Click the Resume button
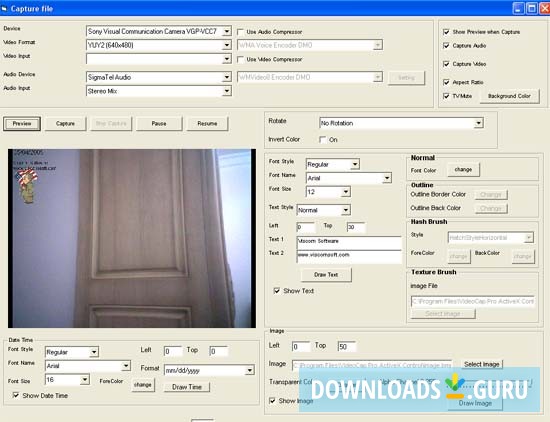Screen dimensions: 550x422 click(x=207, y=123)
